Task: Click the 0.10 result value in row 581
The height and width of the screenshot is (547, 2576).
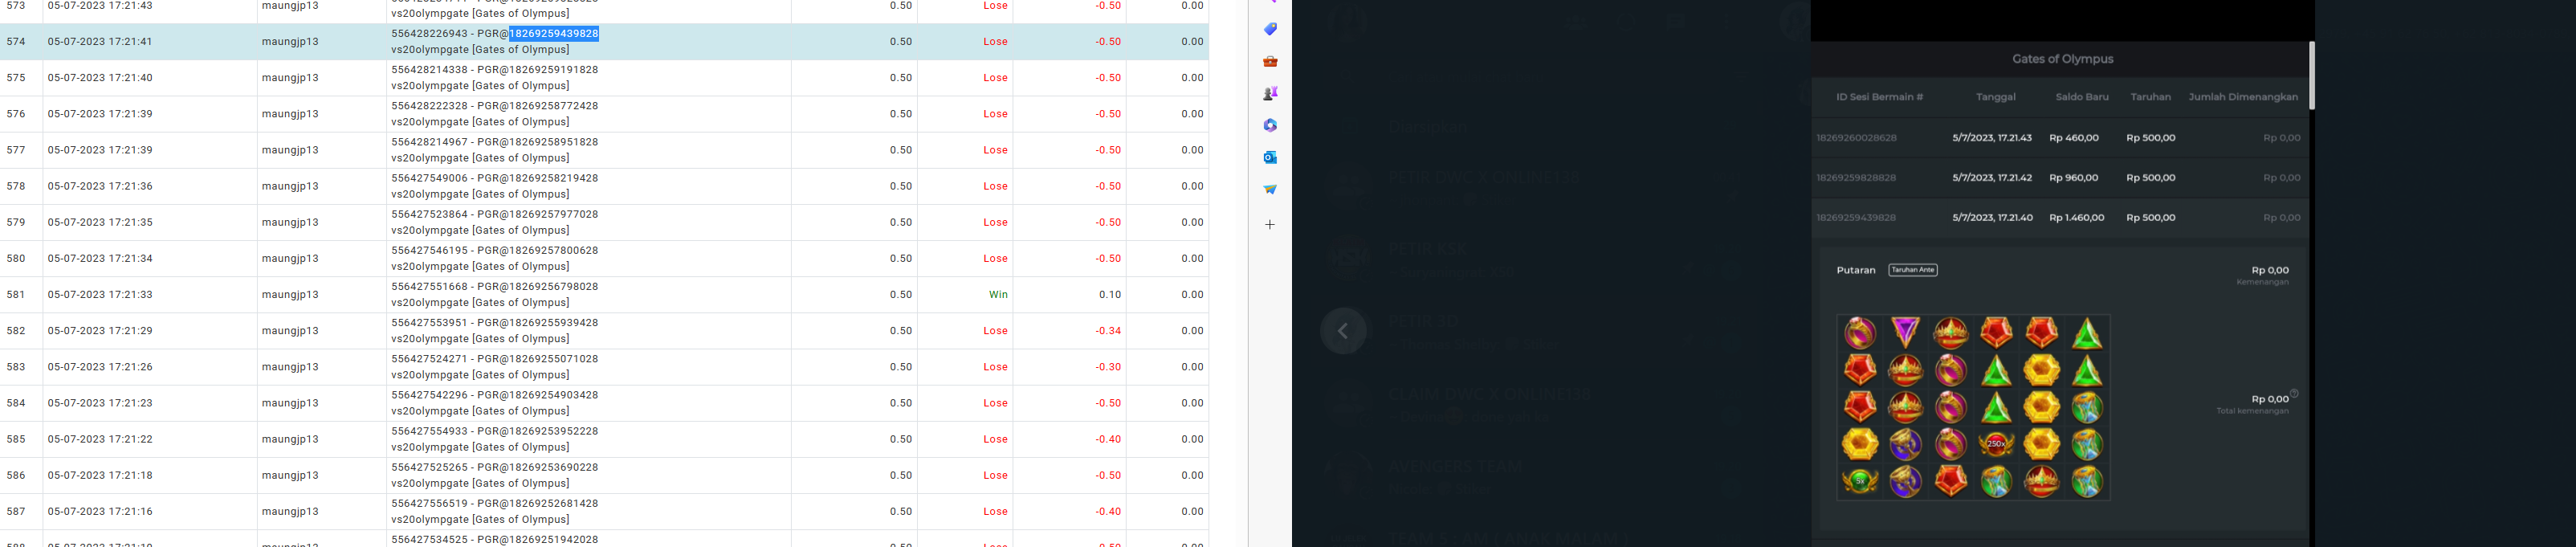Action: pyautogui.click(x=1109, y=295)
